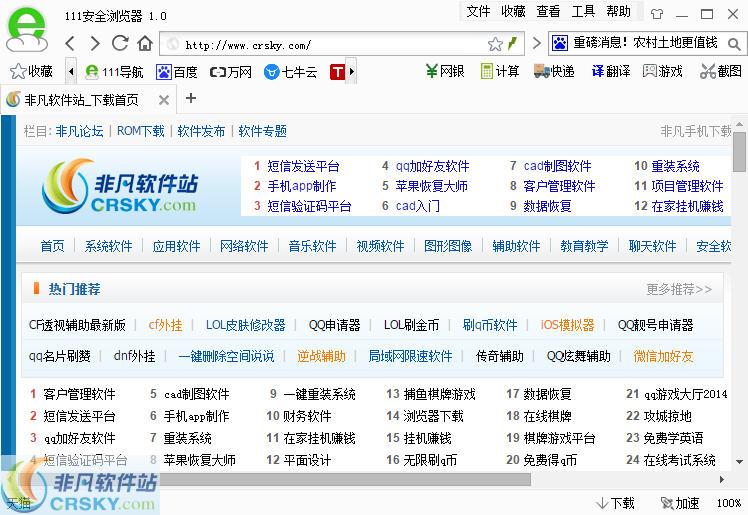Close the 非凡软件站 tab

[164, 100]
